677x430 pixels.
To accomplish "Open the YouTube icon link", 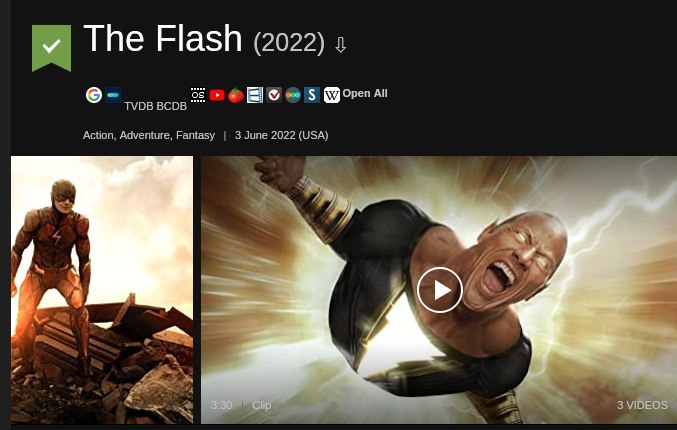I will coord(217,95).
